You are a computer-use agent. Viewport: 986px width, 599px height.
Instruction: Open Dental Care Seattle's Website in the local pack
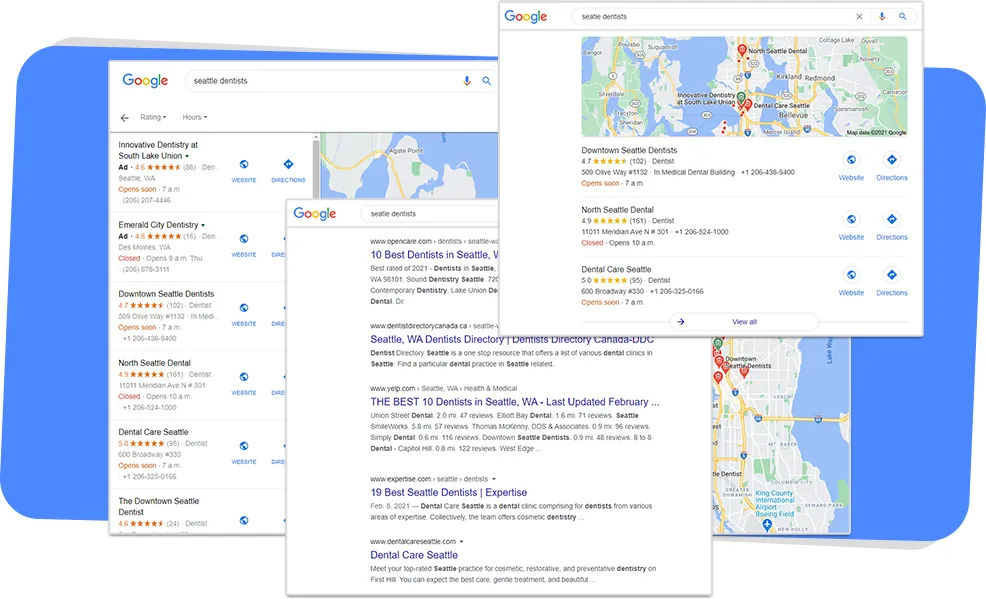coord(851,275)
